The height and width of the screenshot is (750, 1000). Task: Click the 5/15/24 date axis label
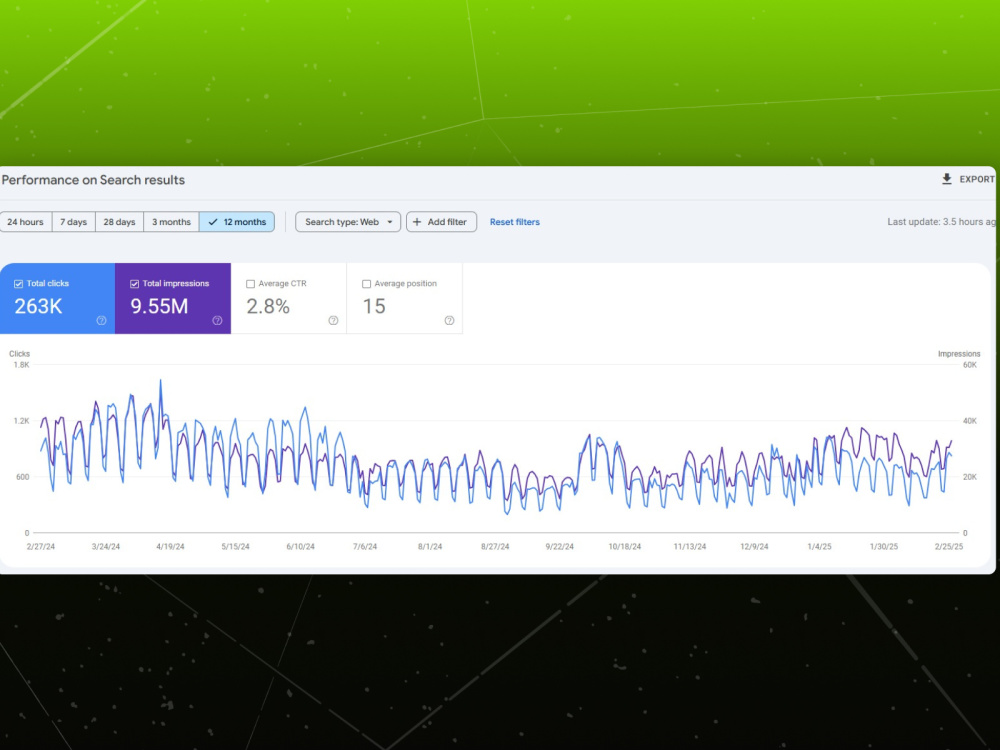click(235, 547)
